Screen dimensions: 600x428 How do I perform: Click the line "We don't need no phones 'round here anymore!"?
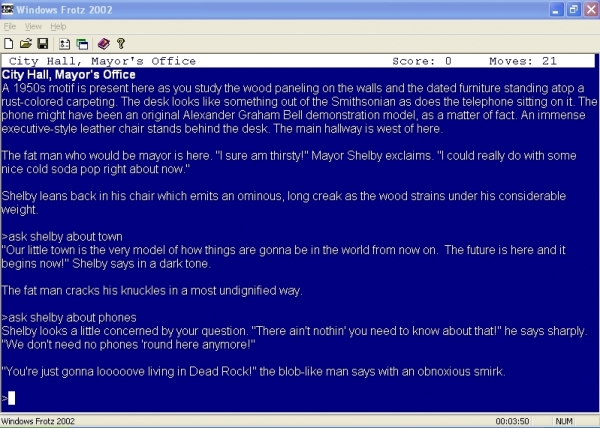click(x=128, y=345)
